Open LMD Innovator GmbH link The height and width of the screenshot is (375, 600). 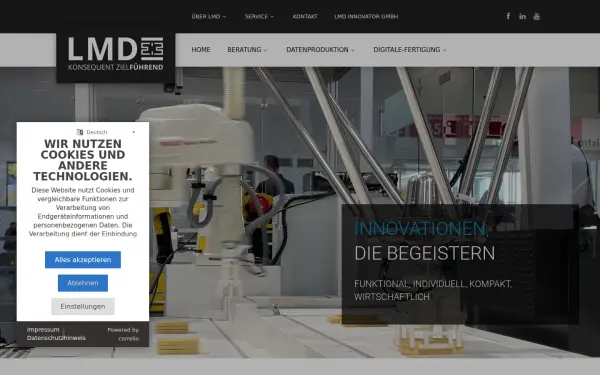(366, 16)
